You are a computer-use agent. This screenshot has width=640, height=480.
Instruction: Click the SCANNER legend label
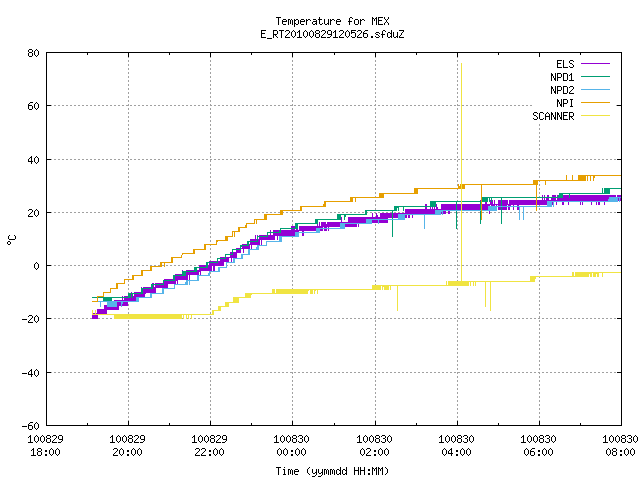pyautogui.click(x=553, y=116)
